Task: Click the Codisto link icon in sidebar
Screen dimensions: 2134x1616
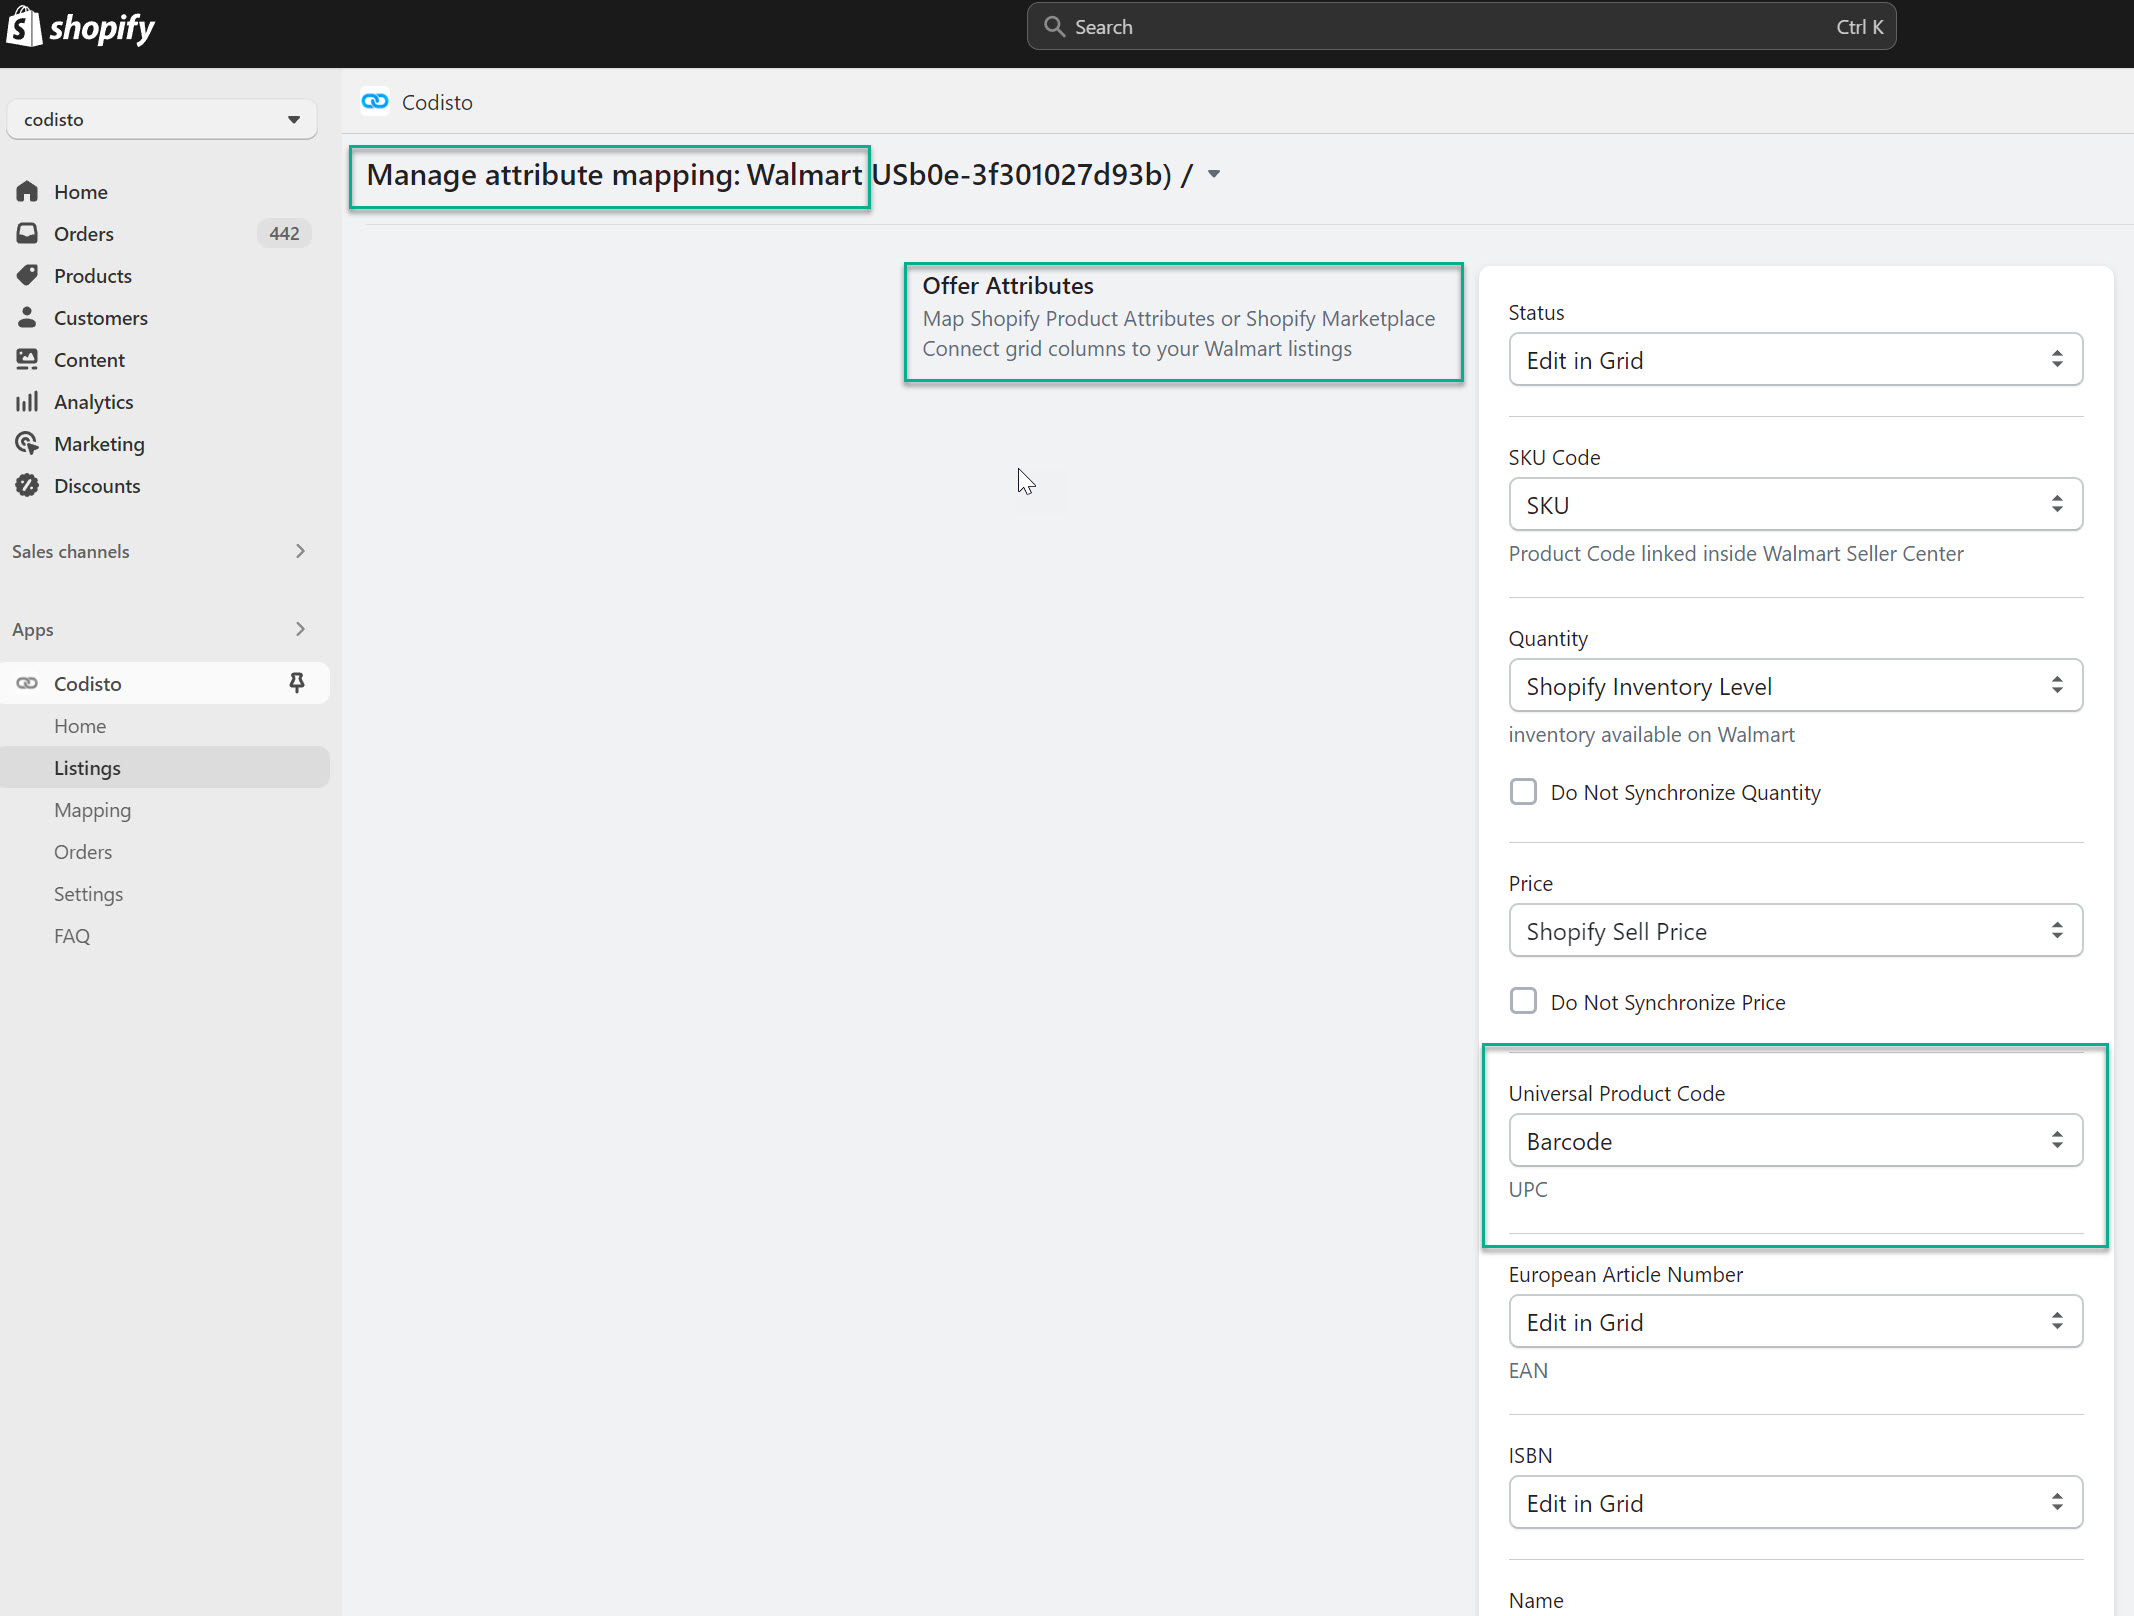Action: click(27, 683)
